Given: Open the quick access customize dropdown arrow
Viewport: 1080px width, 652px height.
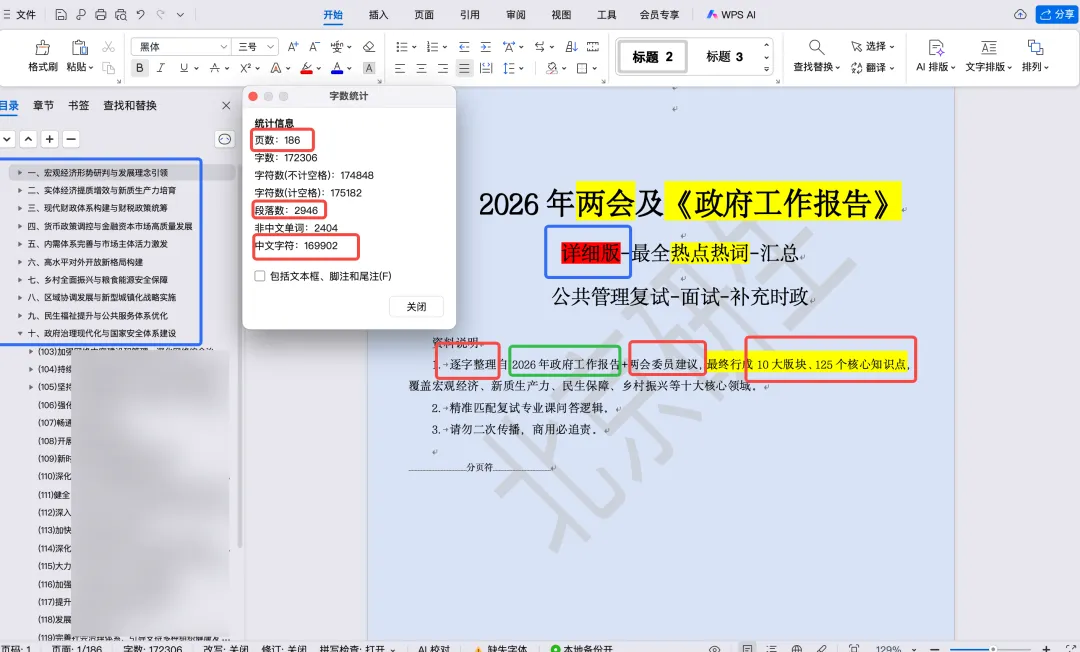Looking at the screenshot, I should click(x=180, y=14).
